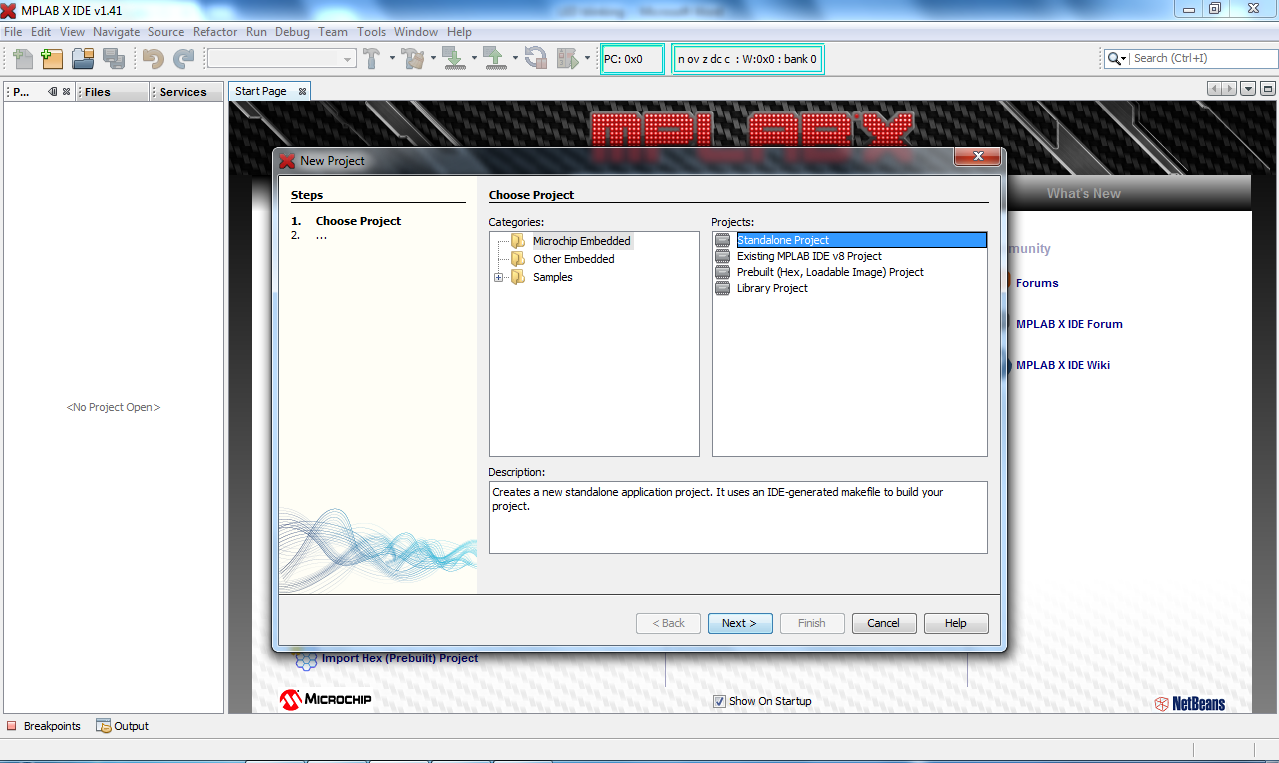Viewport: 1279px width, 763px height.
Task: Expand the Samples category folder
Action: (499, 277)
